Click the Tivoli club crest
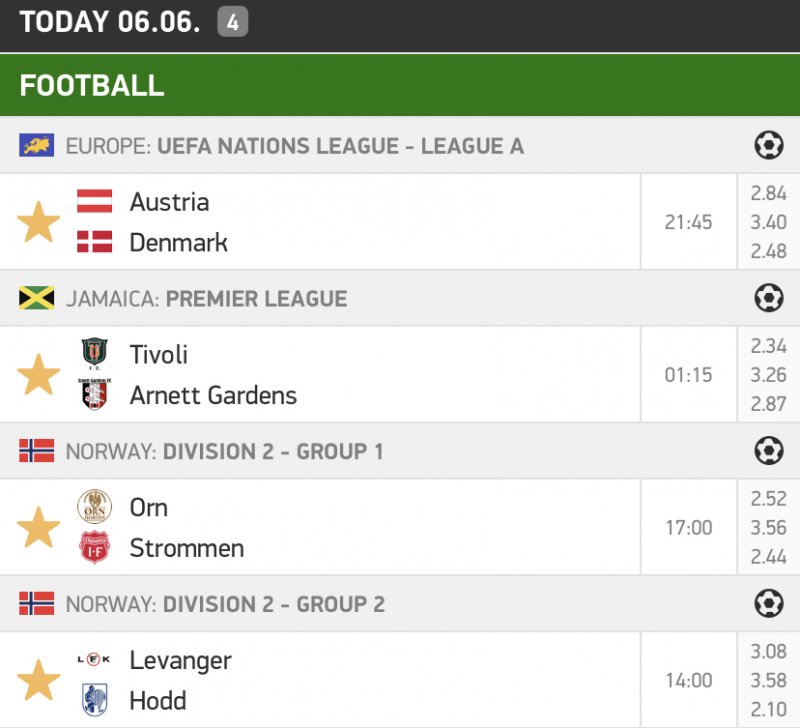The width and height of the screenshot is (800, 728). pos(94,354)
